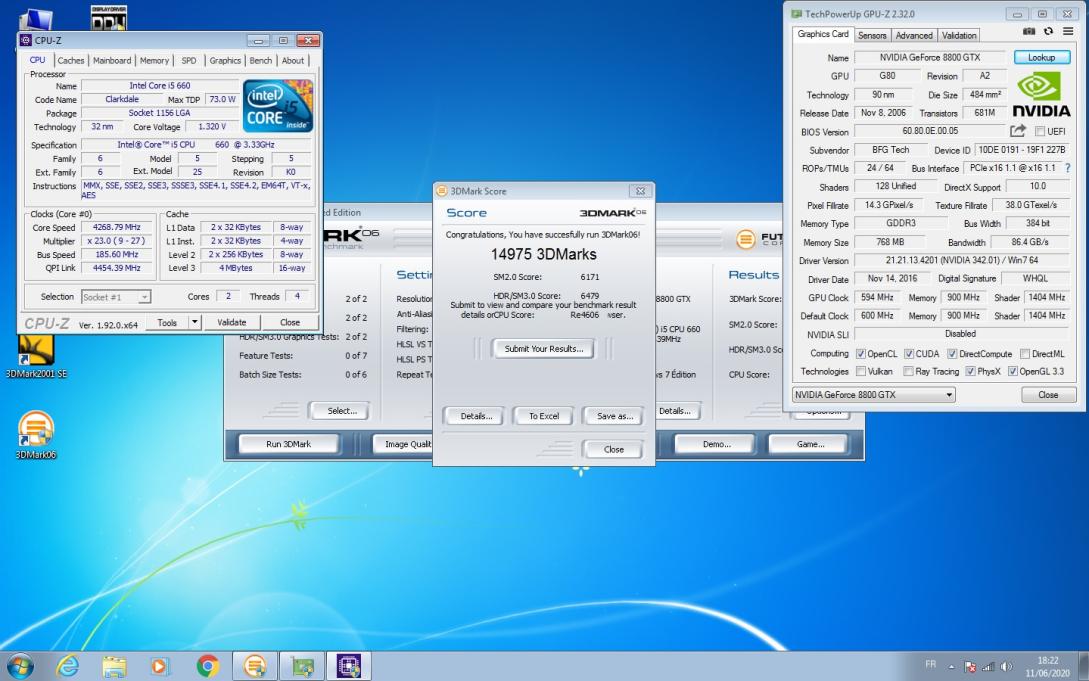Screen dimensions: 1089x681
Task: Open the 3DMark2001 SE desktop shortcut
Action: pos(36,357)
